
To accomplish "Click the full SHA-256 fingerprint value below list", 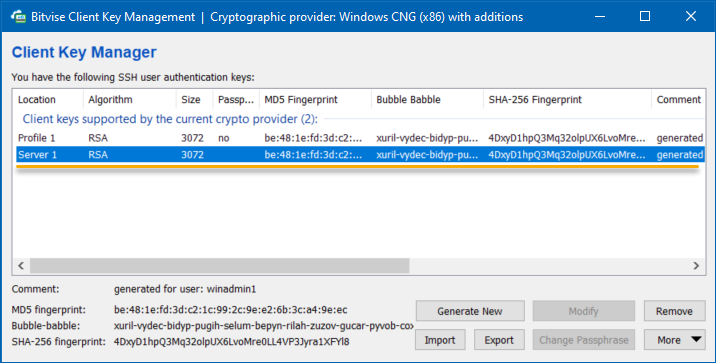I will [x=232, y=342].
